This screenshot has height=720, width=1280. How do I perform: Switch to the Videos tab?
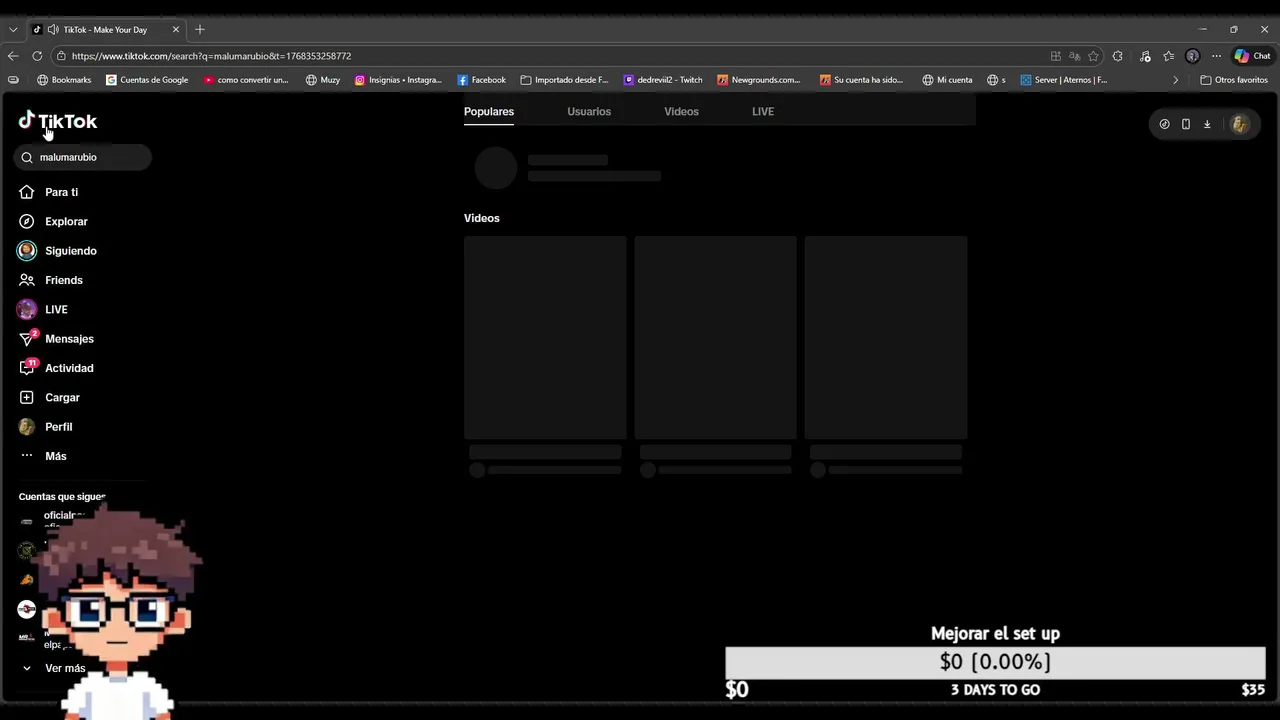(x=681, y=111)
